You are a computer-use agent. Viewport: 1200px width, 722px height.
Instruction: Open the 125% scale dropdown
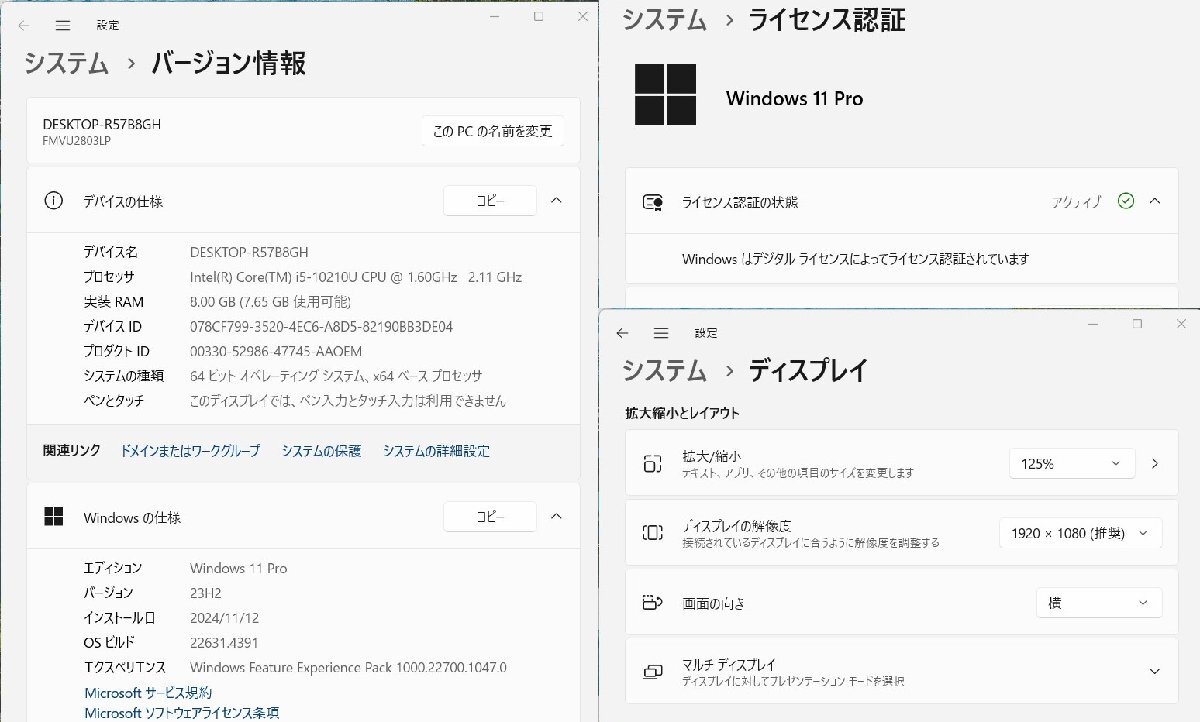[1072, 464]
